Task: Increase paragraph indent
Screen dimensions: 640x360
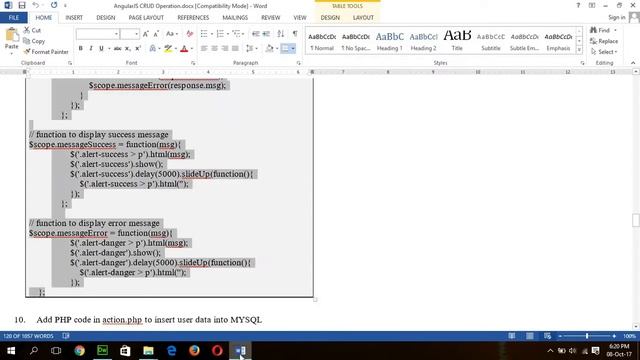Action: point(266,34)
